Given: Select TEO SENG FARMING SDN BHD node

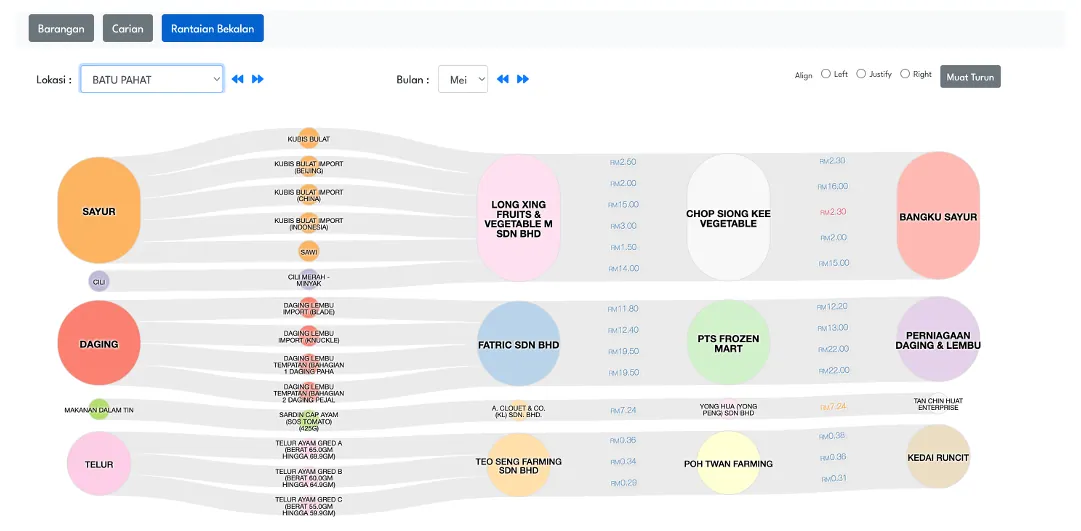Looking at the screenshot, I should (518, 465).
